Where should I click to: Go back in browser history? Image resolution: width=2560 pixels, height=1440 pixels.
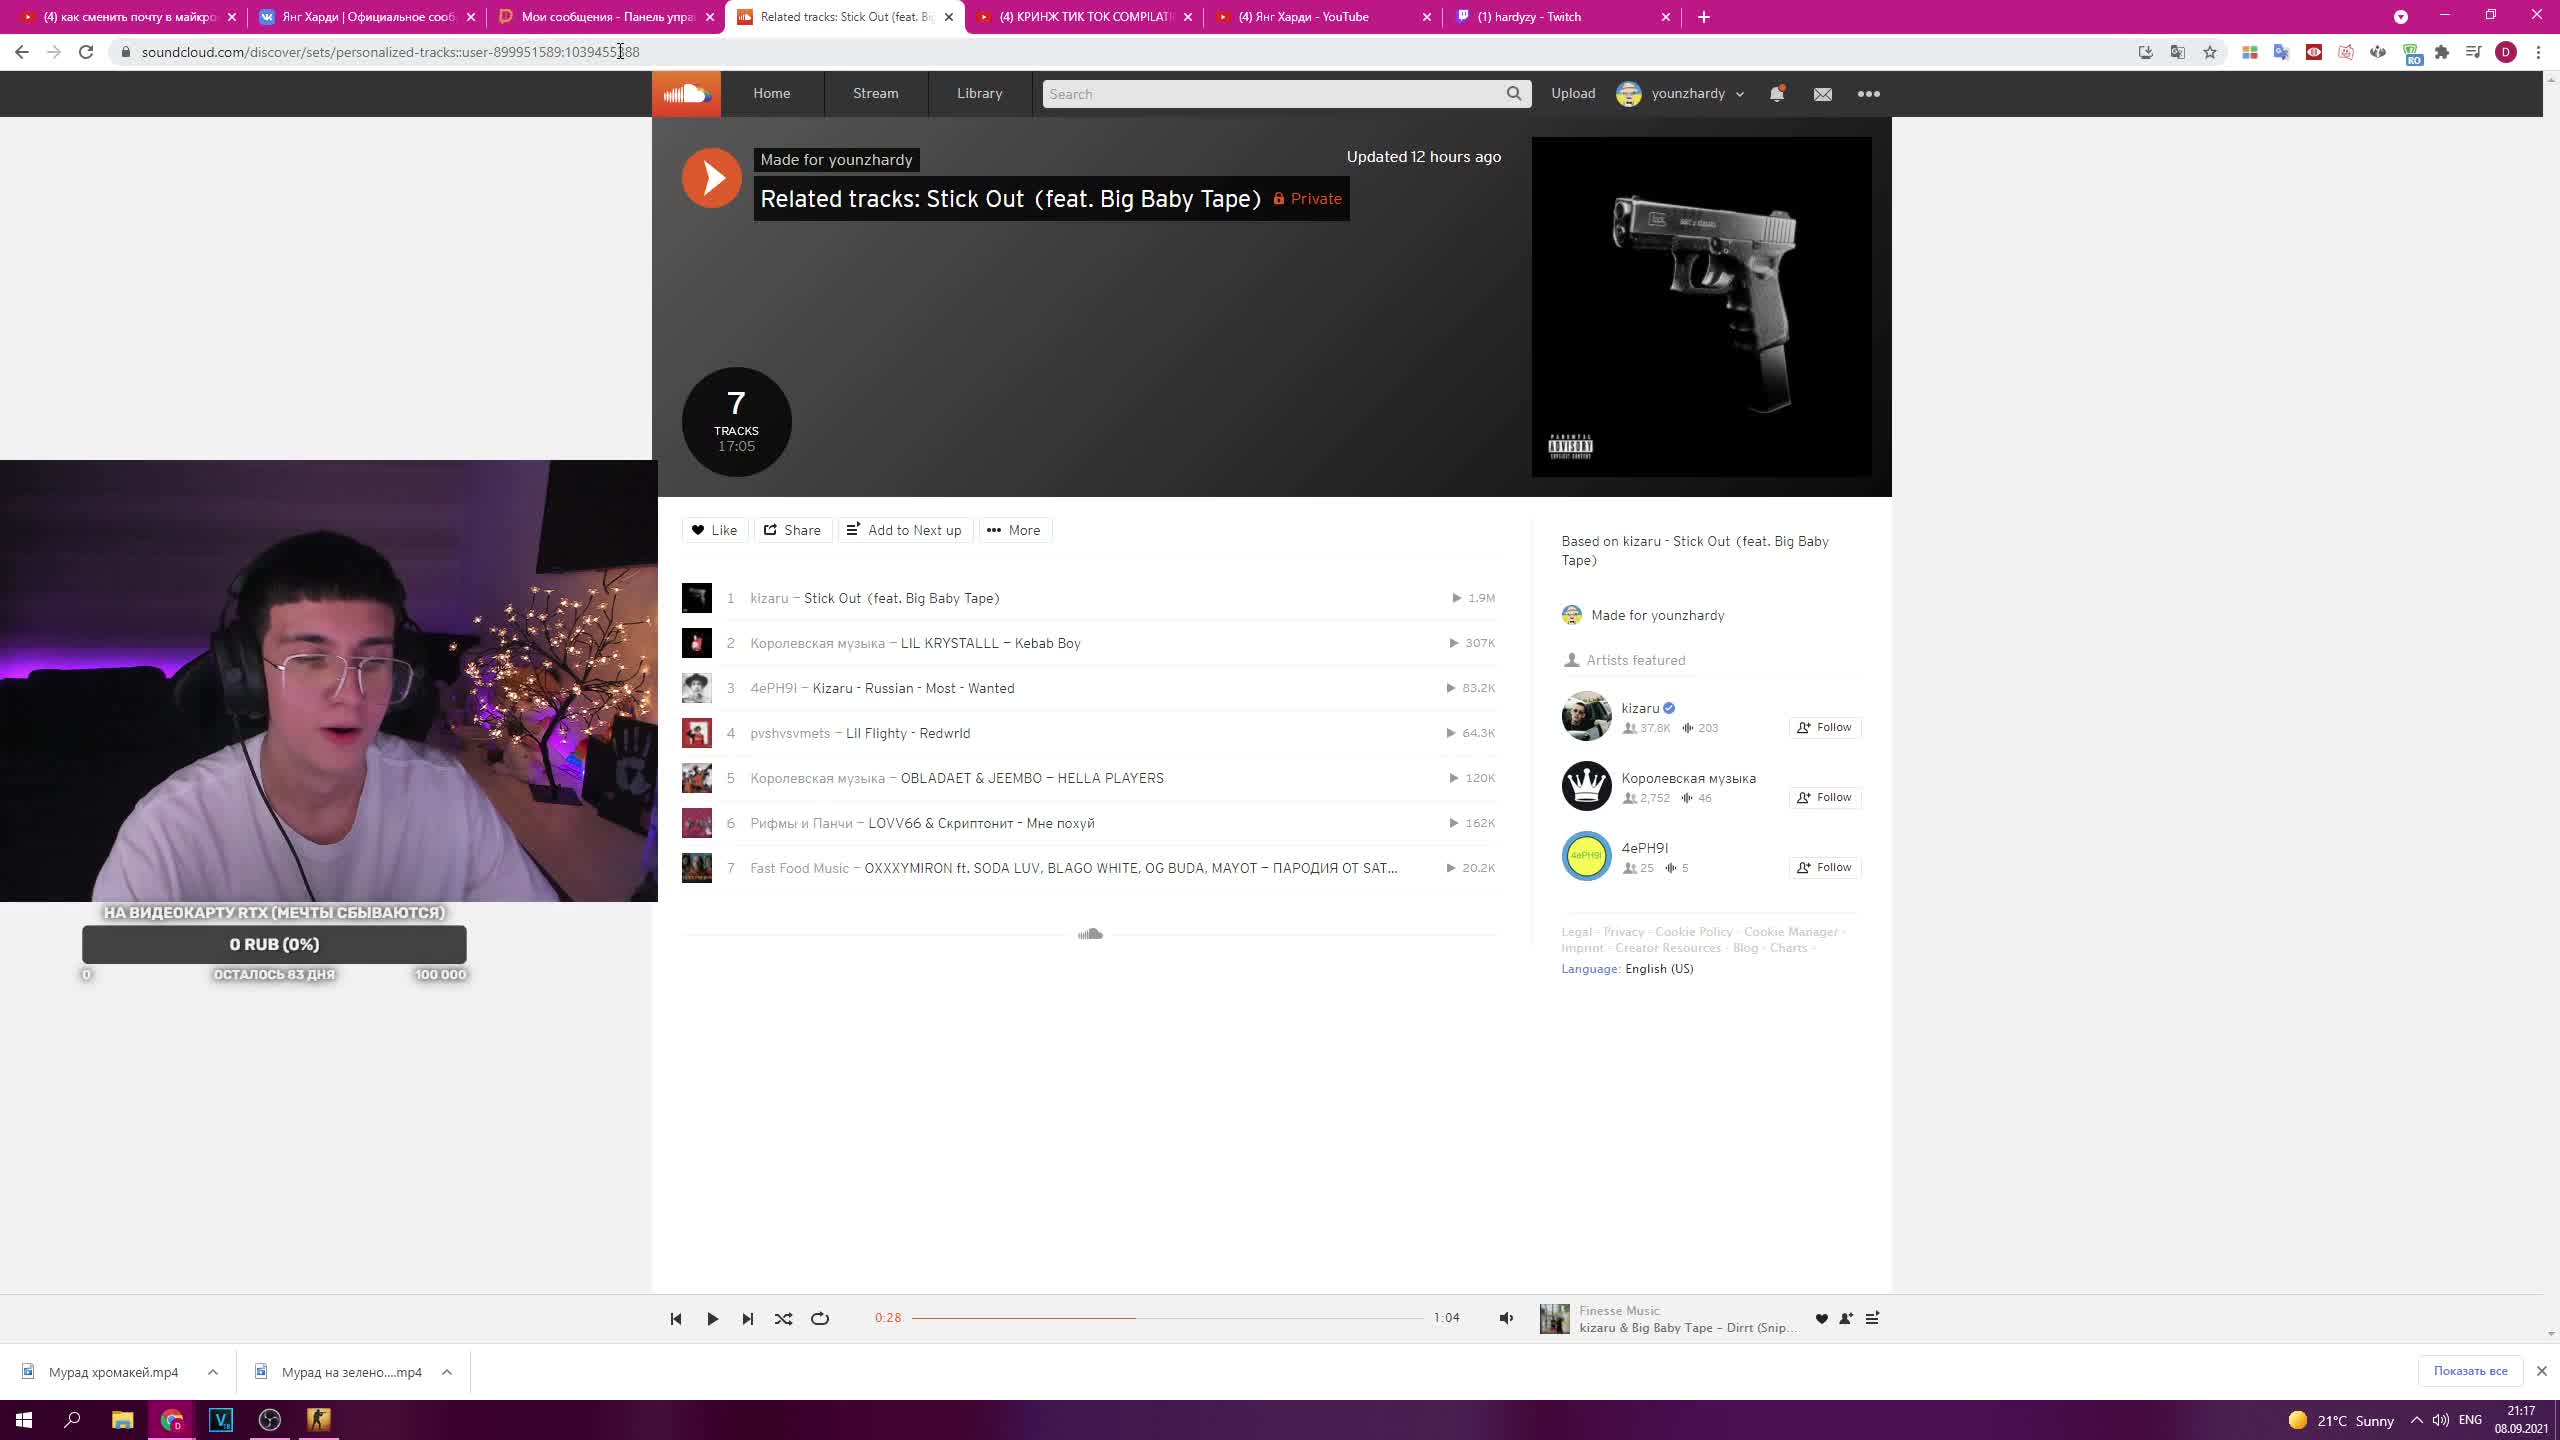coord(22,52)
